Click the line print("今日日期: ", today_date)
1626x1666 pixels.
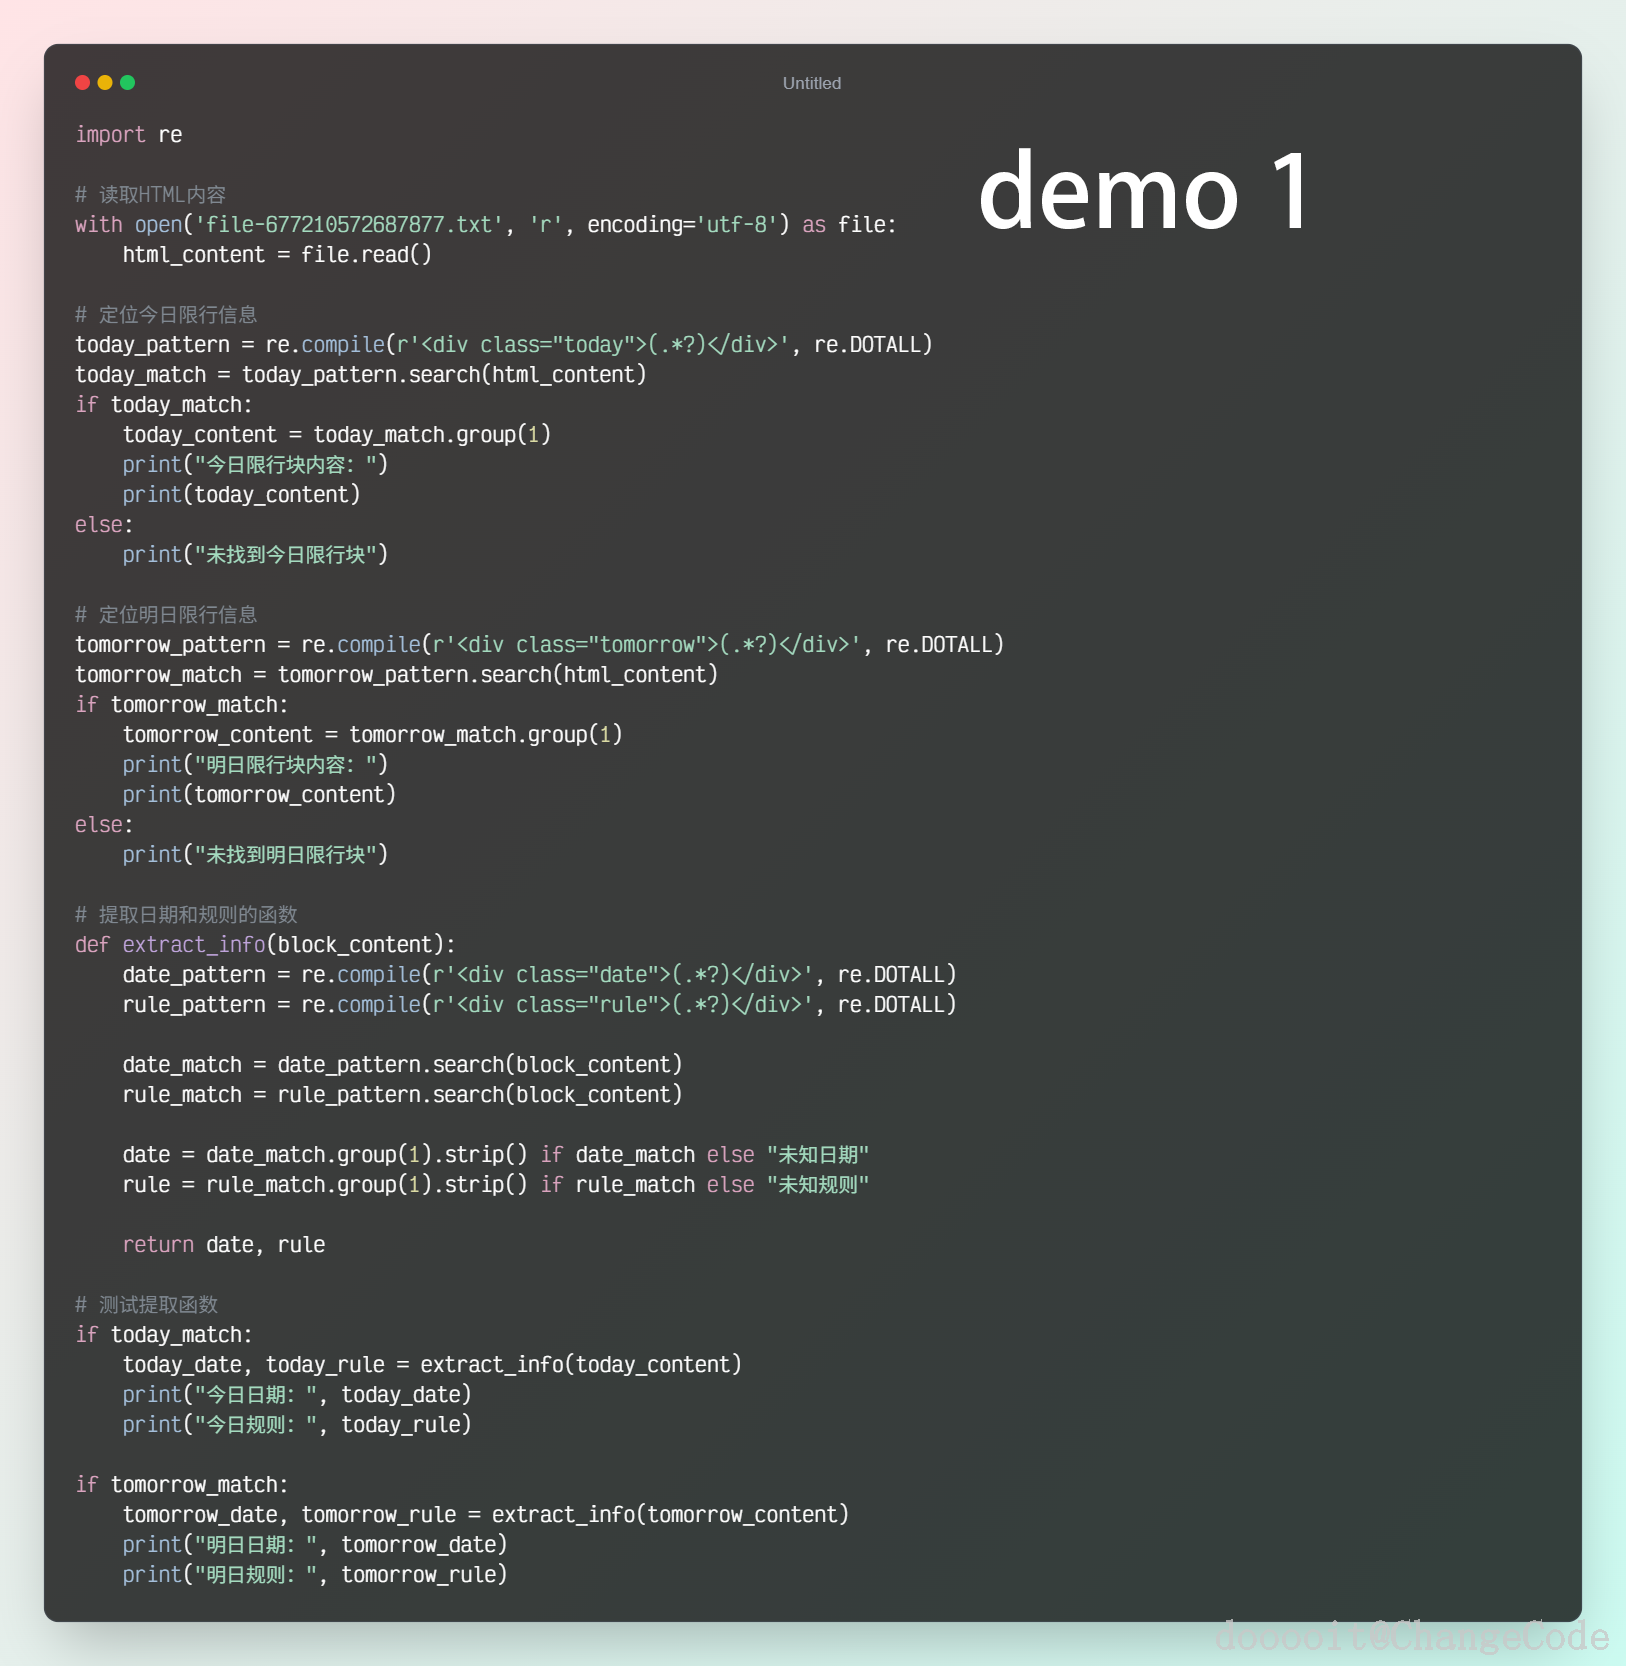[297, 1395]
